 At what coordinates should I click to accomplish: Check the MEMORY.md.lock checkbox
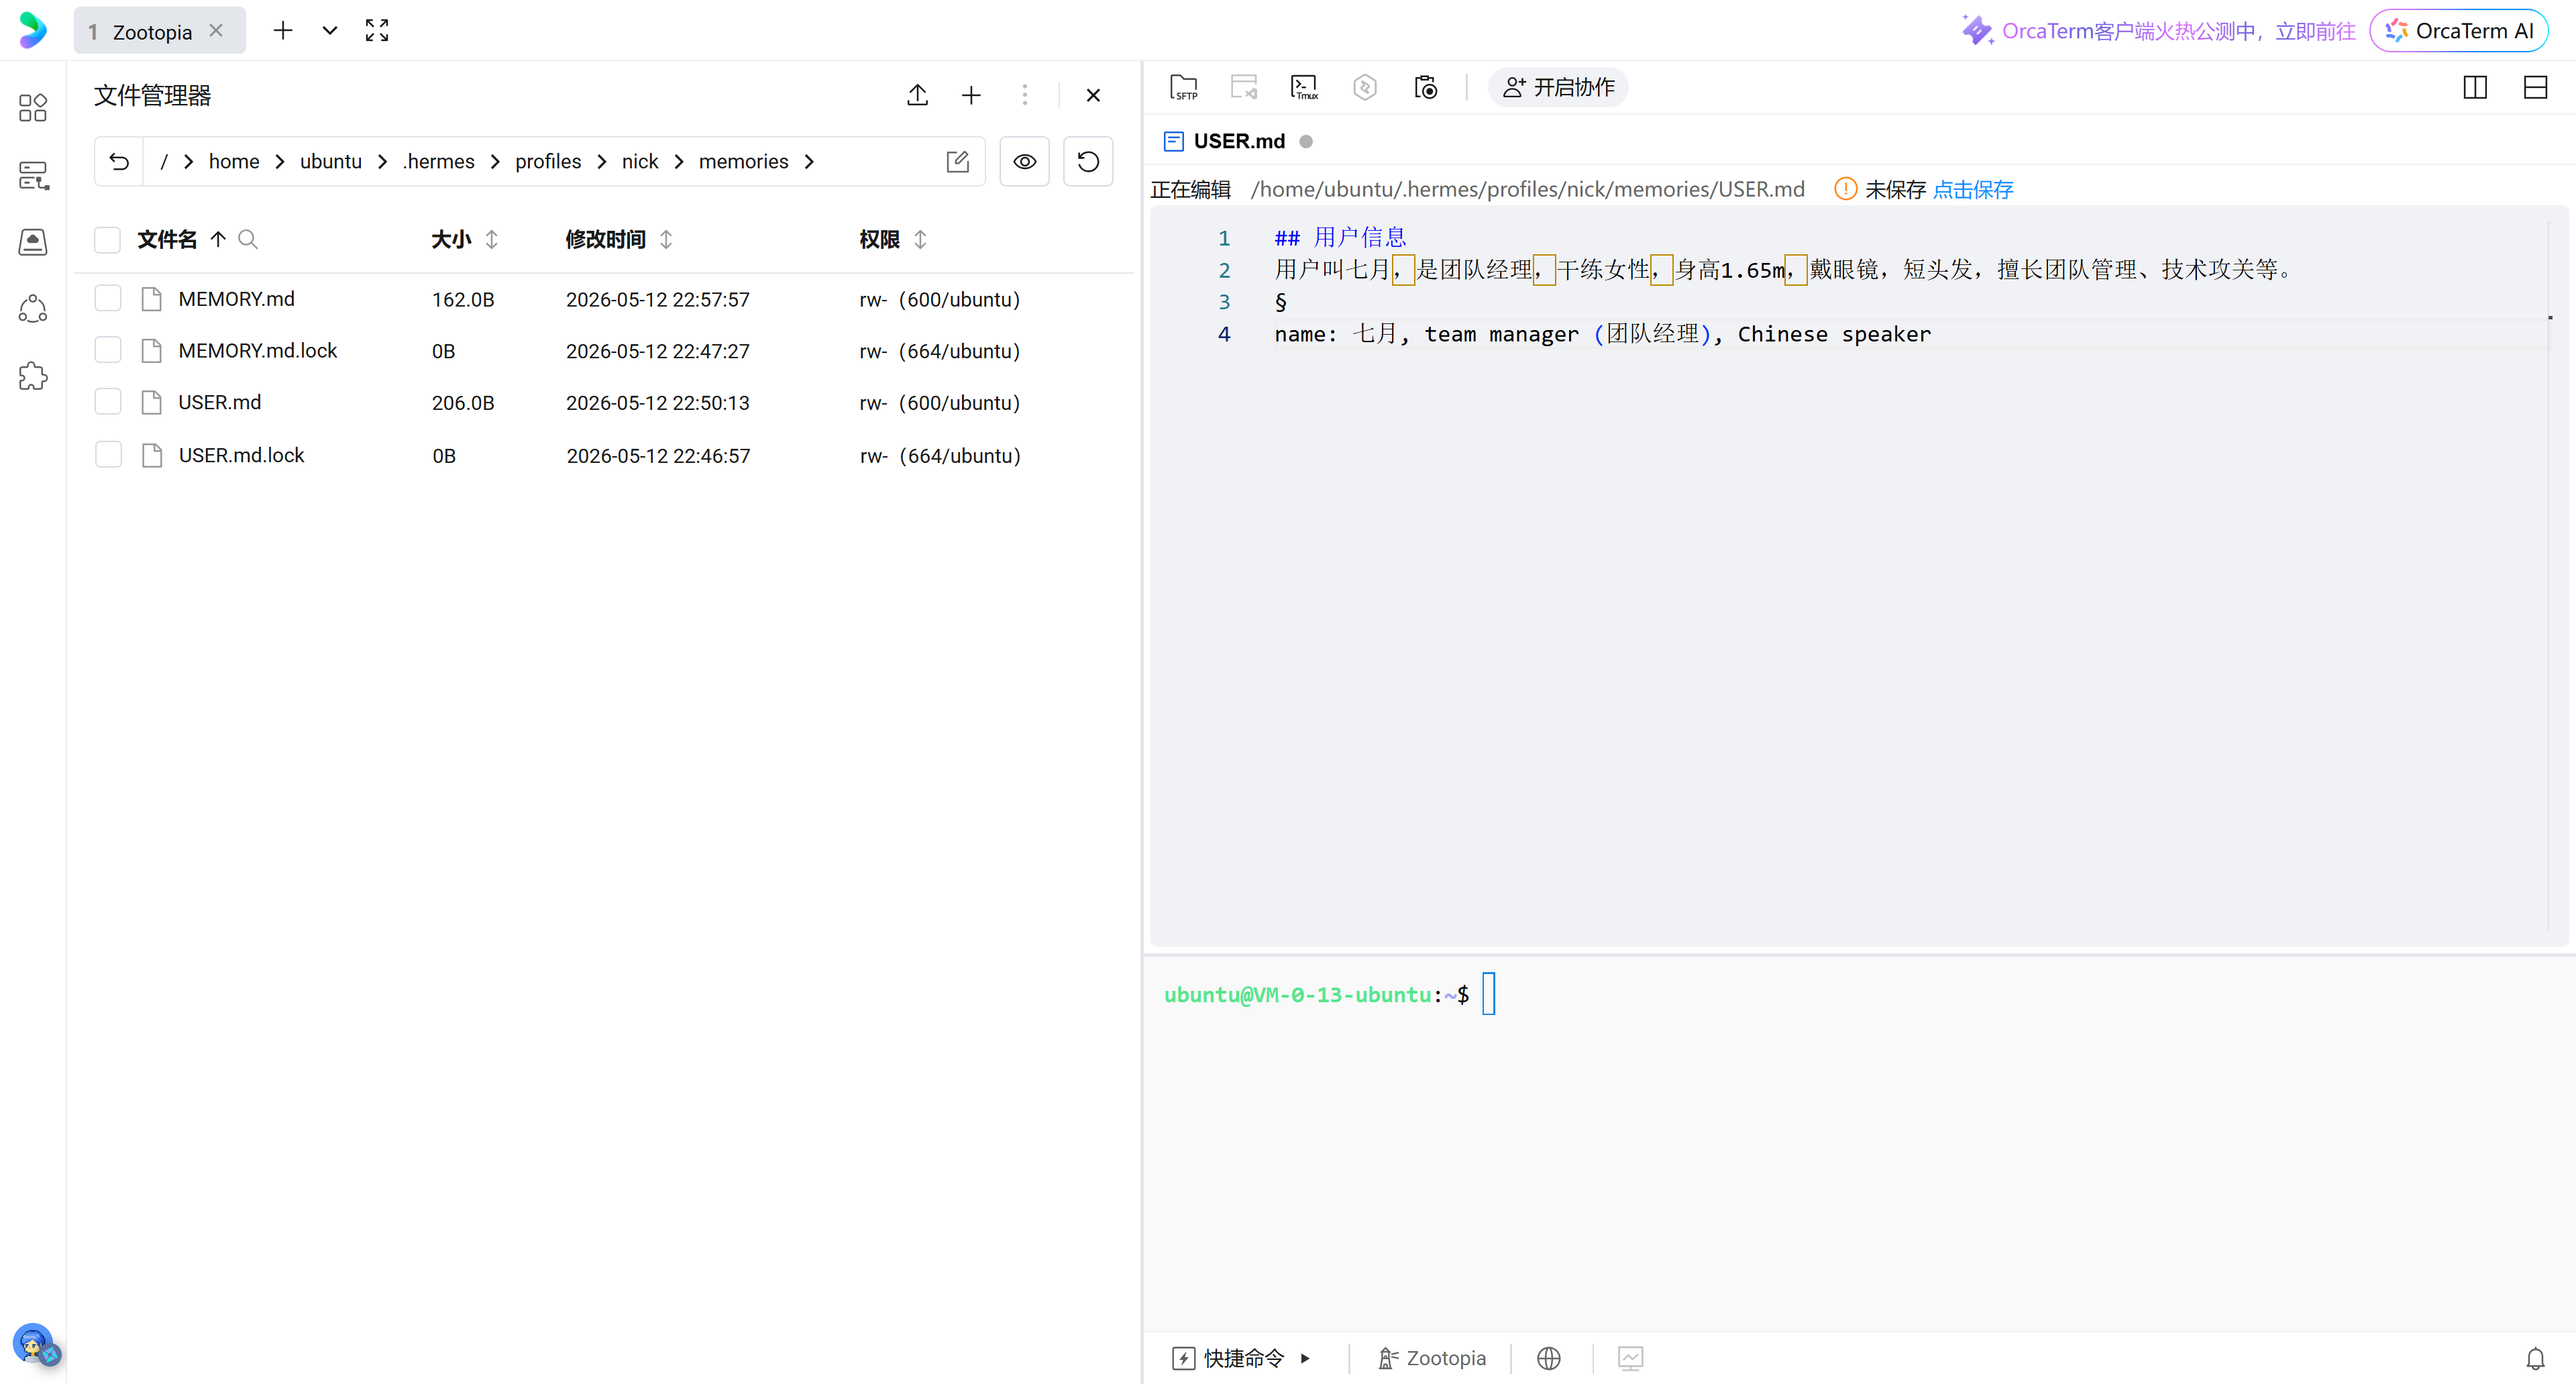(108, 350)
